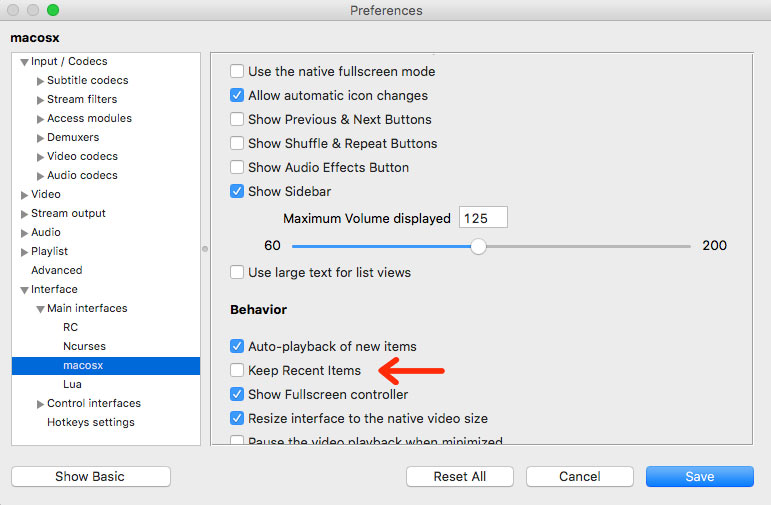The width and height of the screenshot is (771, 505).
Task: Click the Show Basic button
Action: coord(91,476)
